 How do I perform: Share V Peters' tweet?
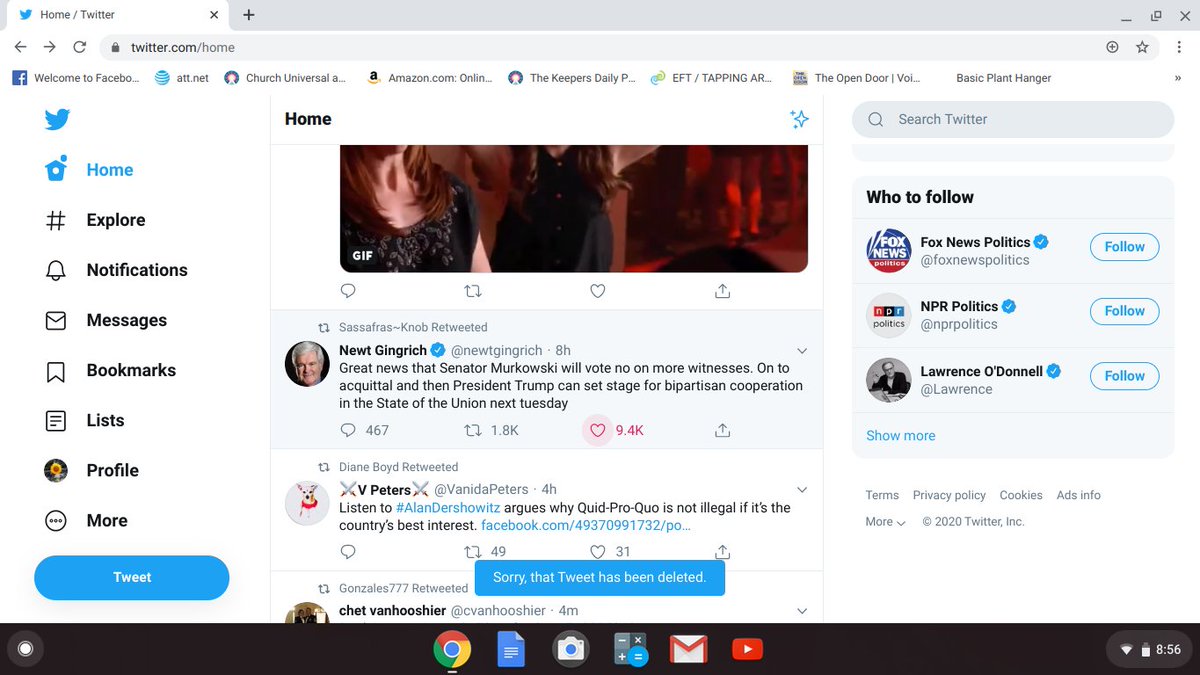tap(723, 552)
